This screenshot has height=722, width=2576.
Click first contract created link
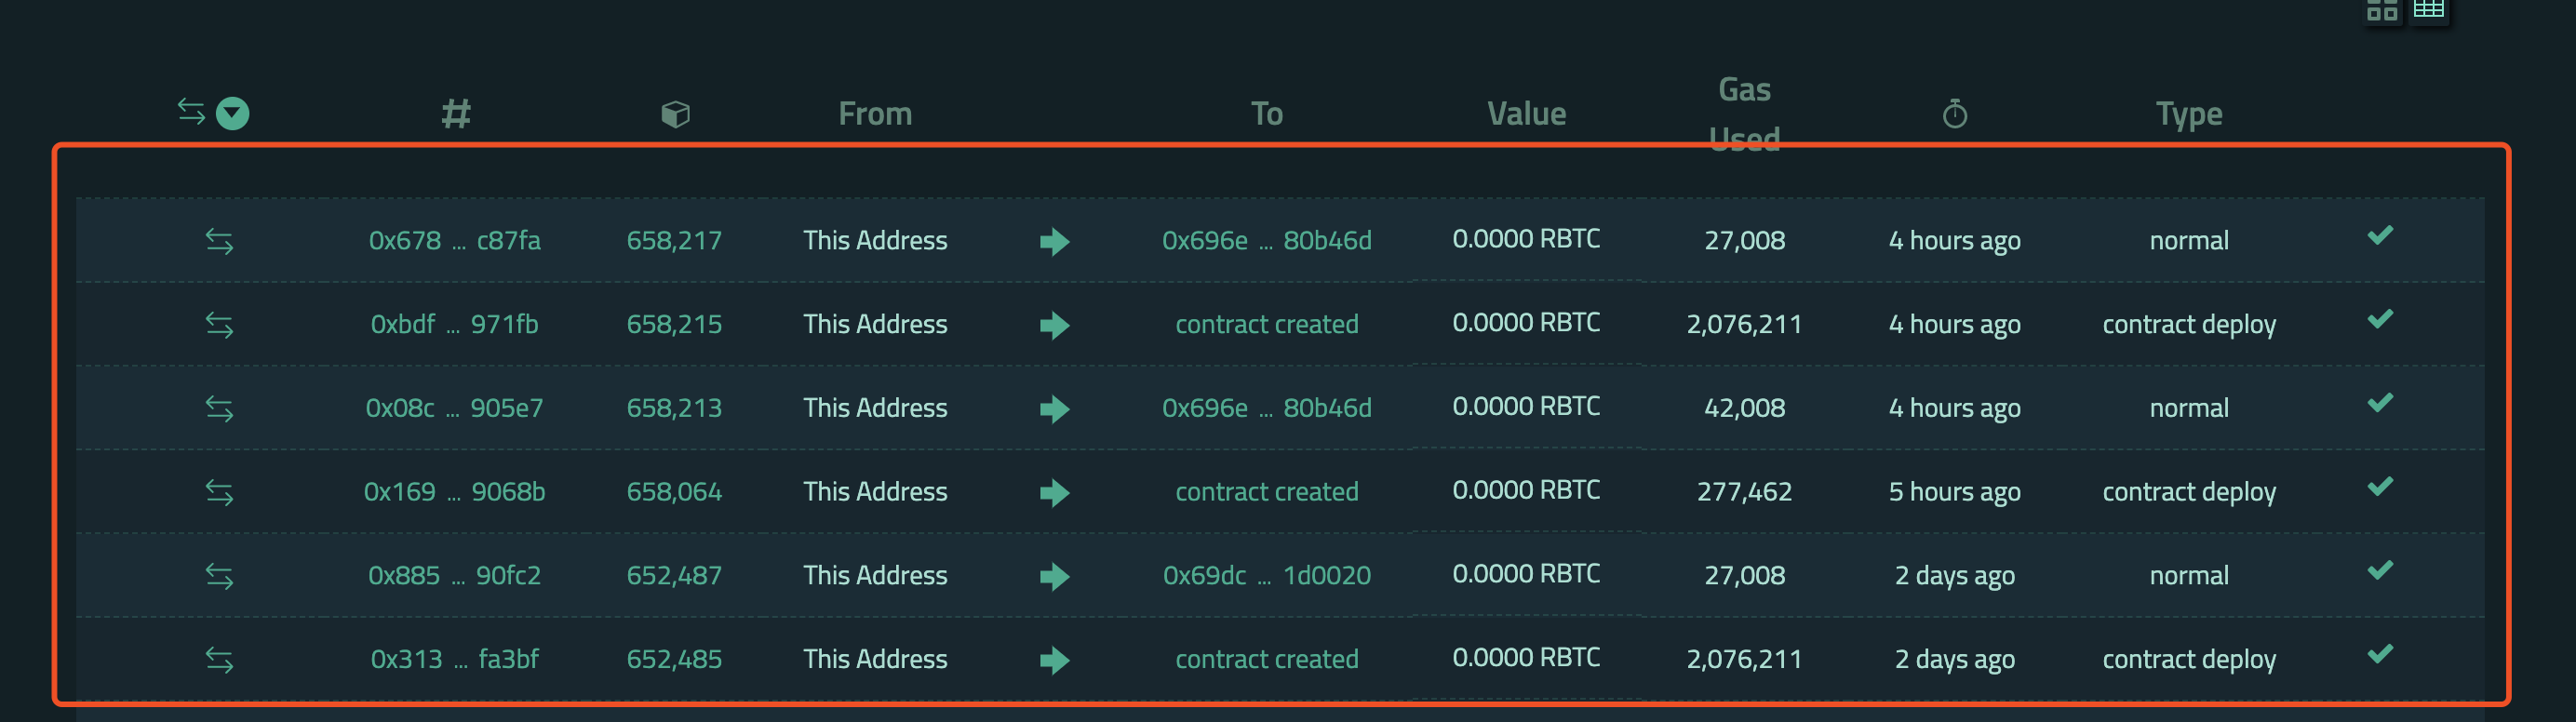[1266, 324]
